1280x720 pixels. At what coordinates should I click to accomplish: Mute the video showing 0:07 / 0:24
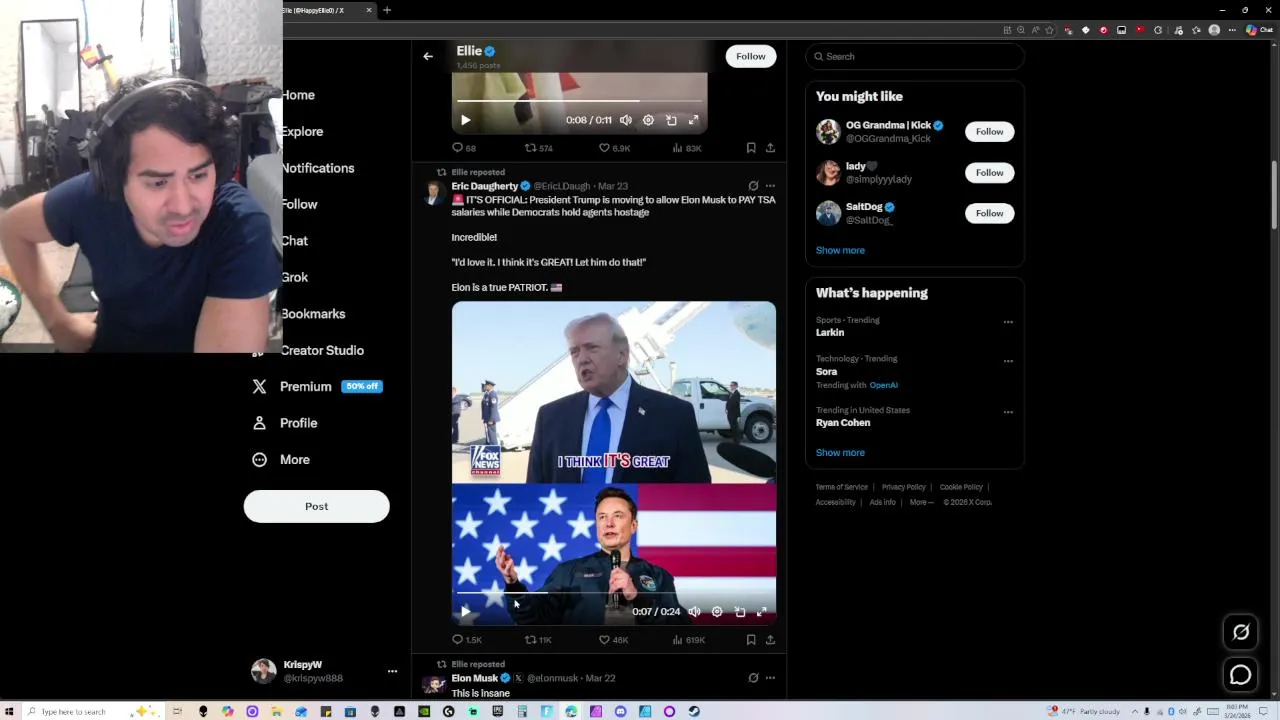point(694,611)
